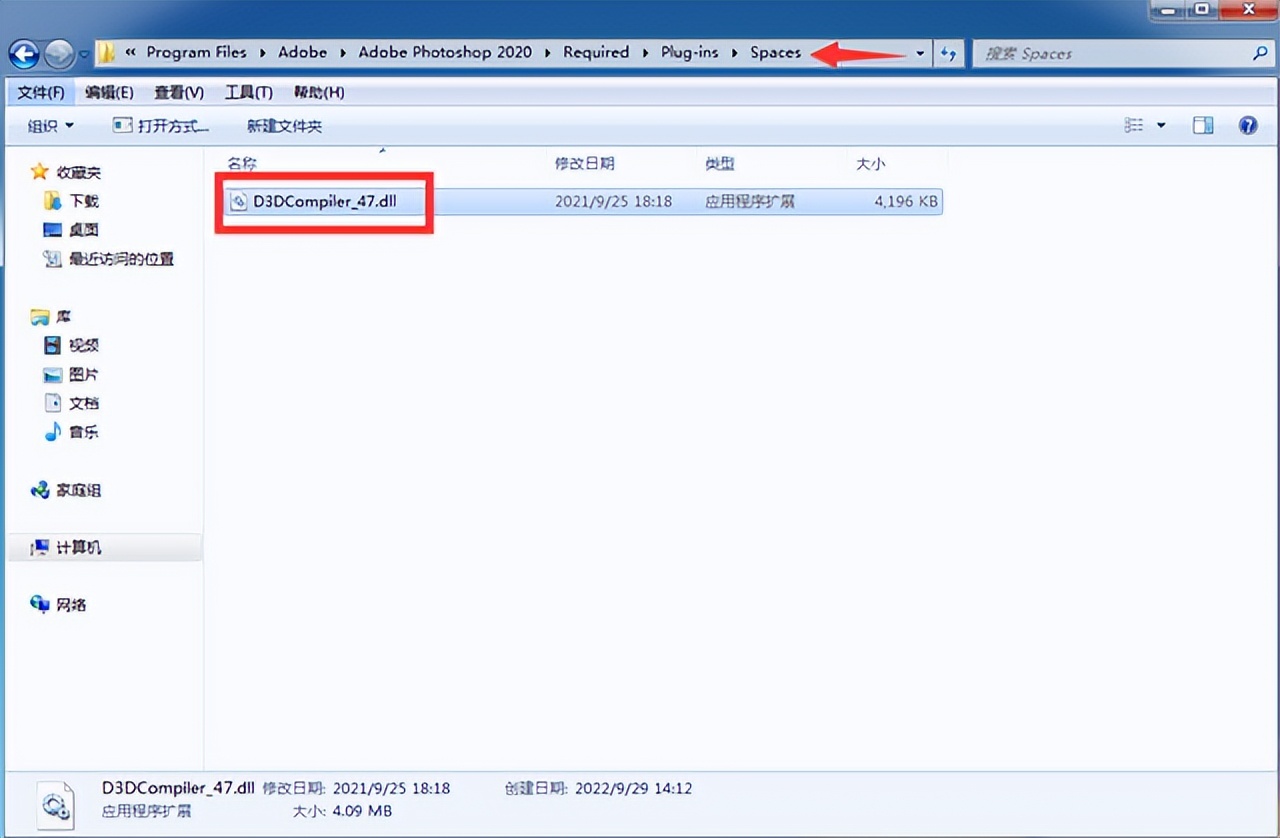The height and width of the screenshot is (838, 1280).
Task: Click inside the 搜索 Spaces search box
Action: coord(1100,53)
